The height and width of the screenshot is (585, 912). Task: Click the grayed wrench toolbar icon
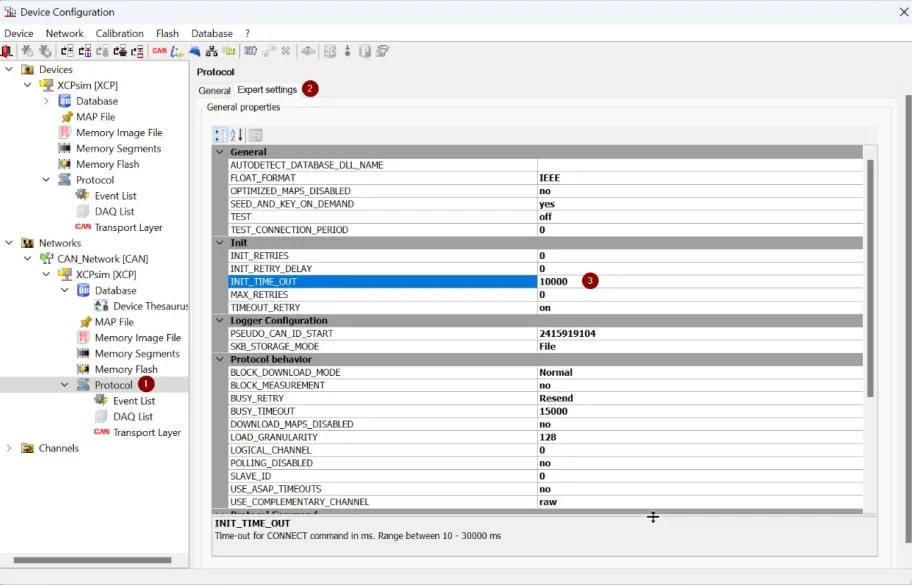(x=268, y=51)
